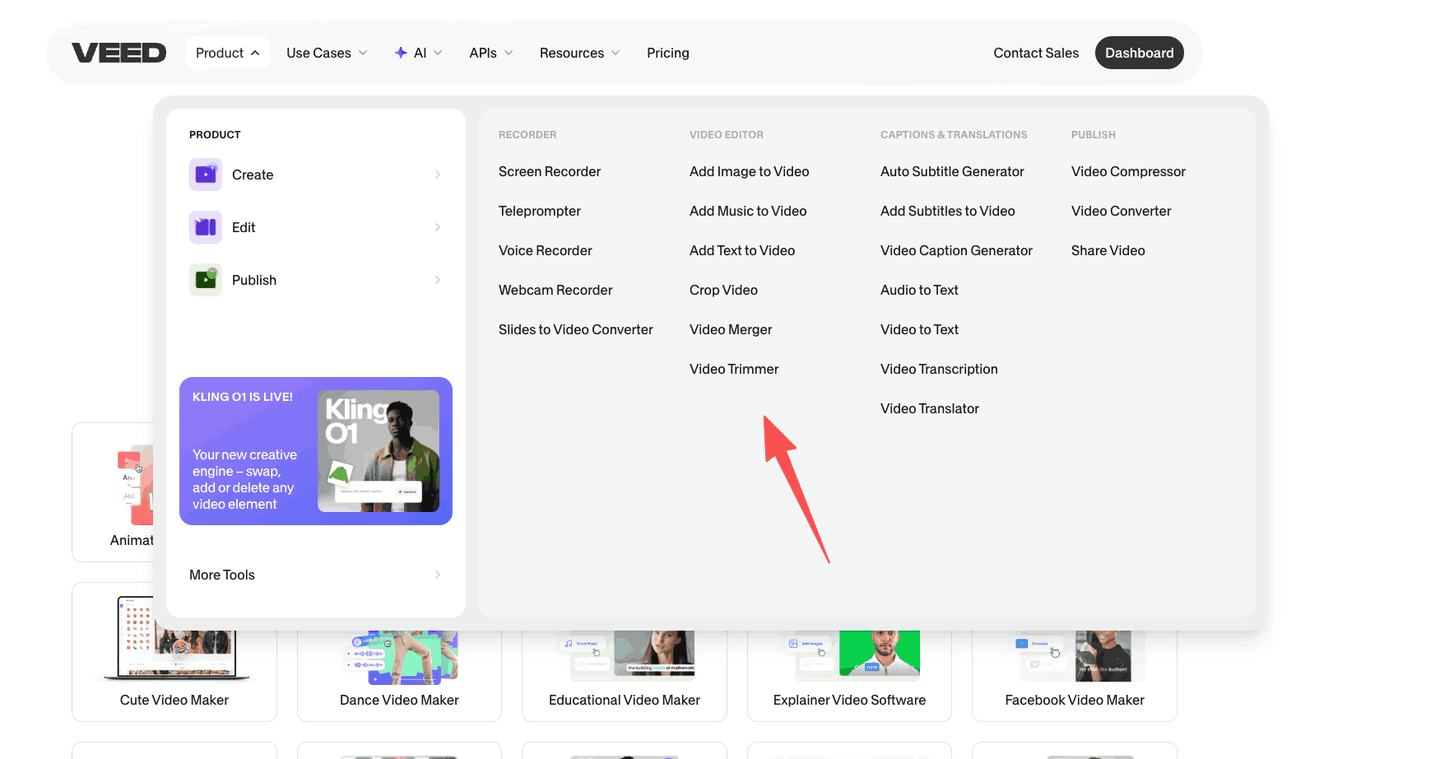Image resolution: width=1440 pixels, height=759 pixels.
Task: Select Screen Recorder from the menu
Action: point(549,172)
